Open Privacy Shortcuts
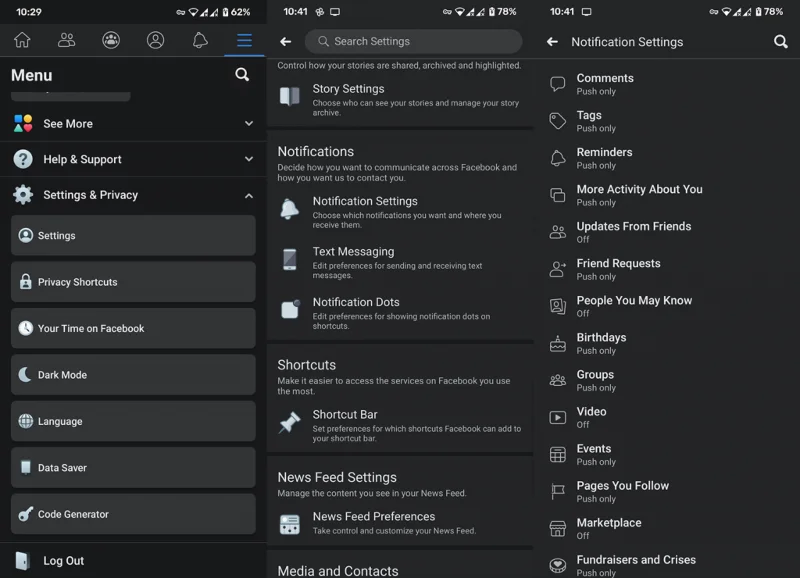Image resolution: width=800 pixels, height=578 pixels. pyautogui.click(x=133, y=282)
